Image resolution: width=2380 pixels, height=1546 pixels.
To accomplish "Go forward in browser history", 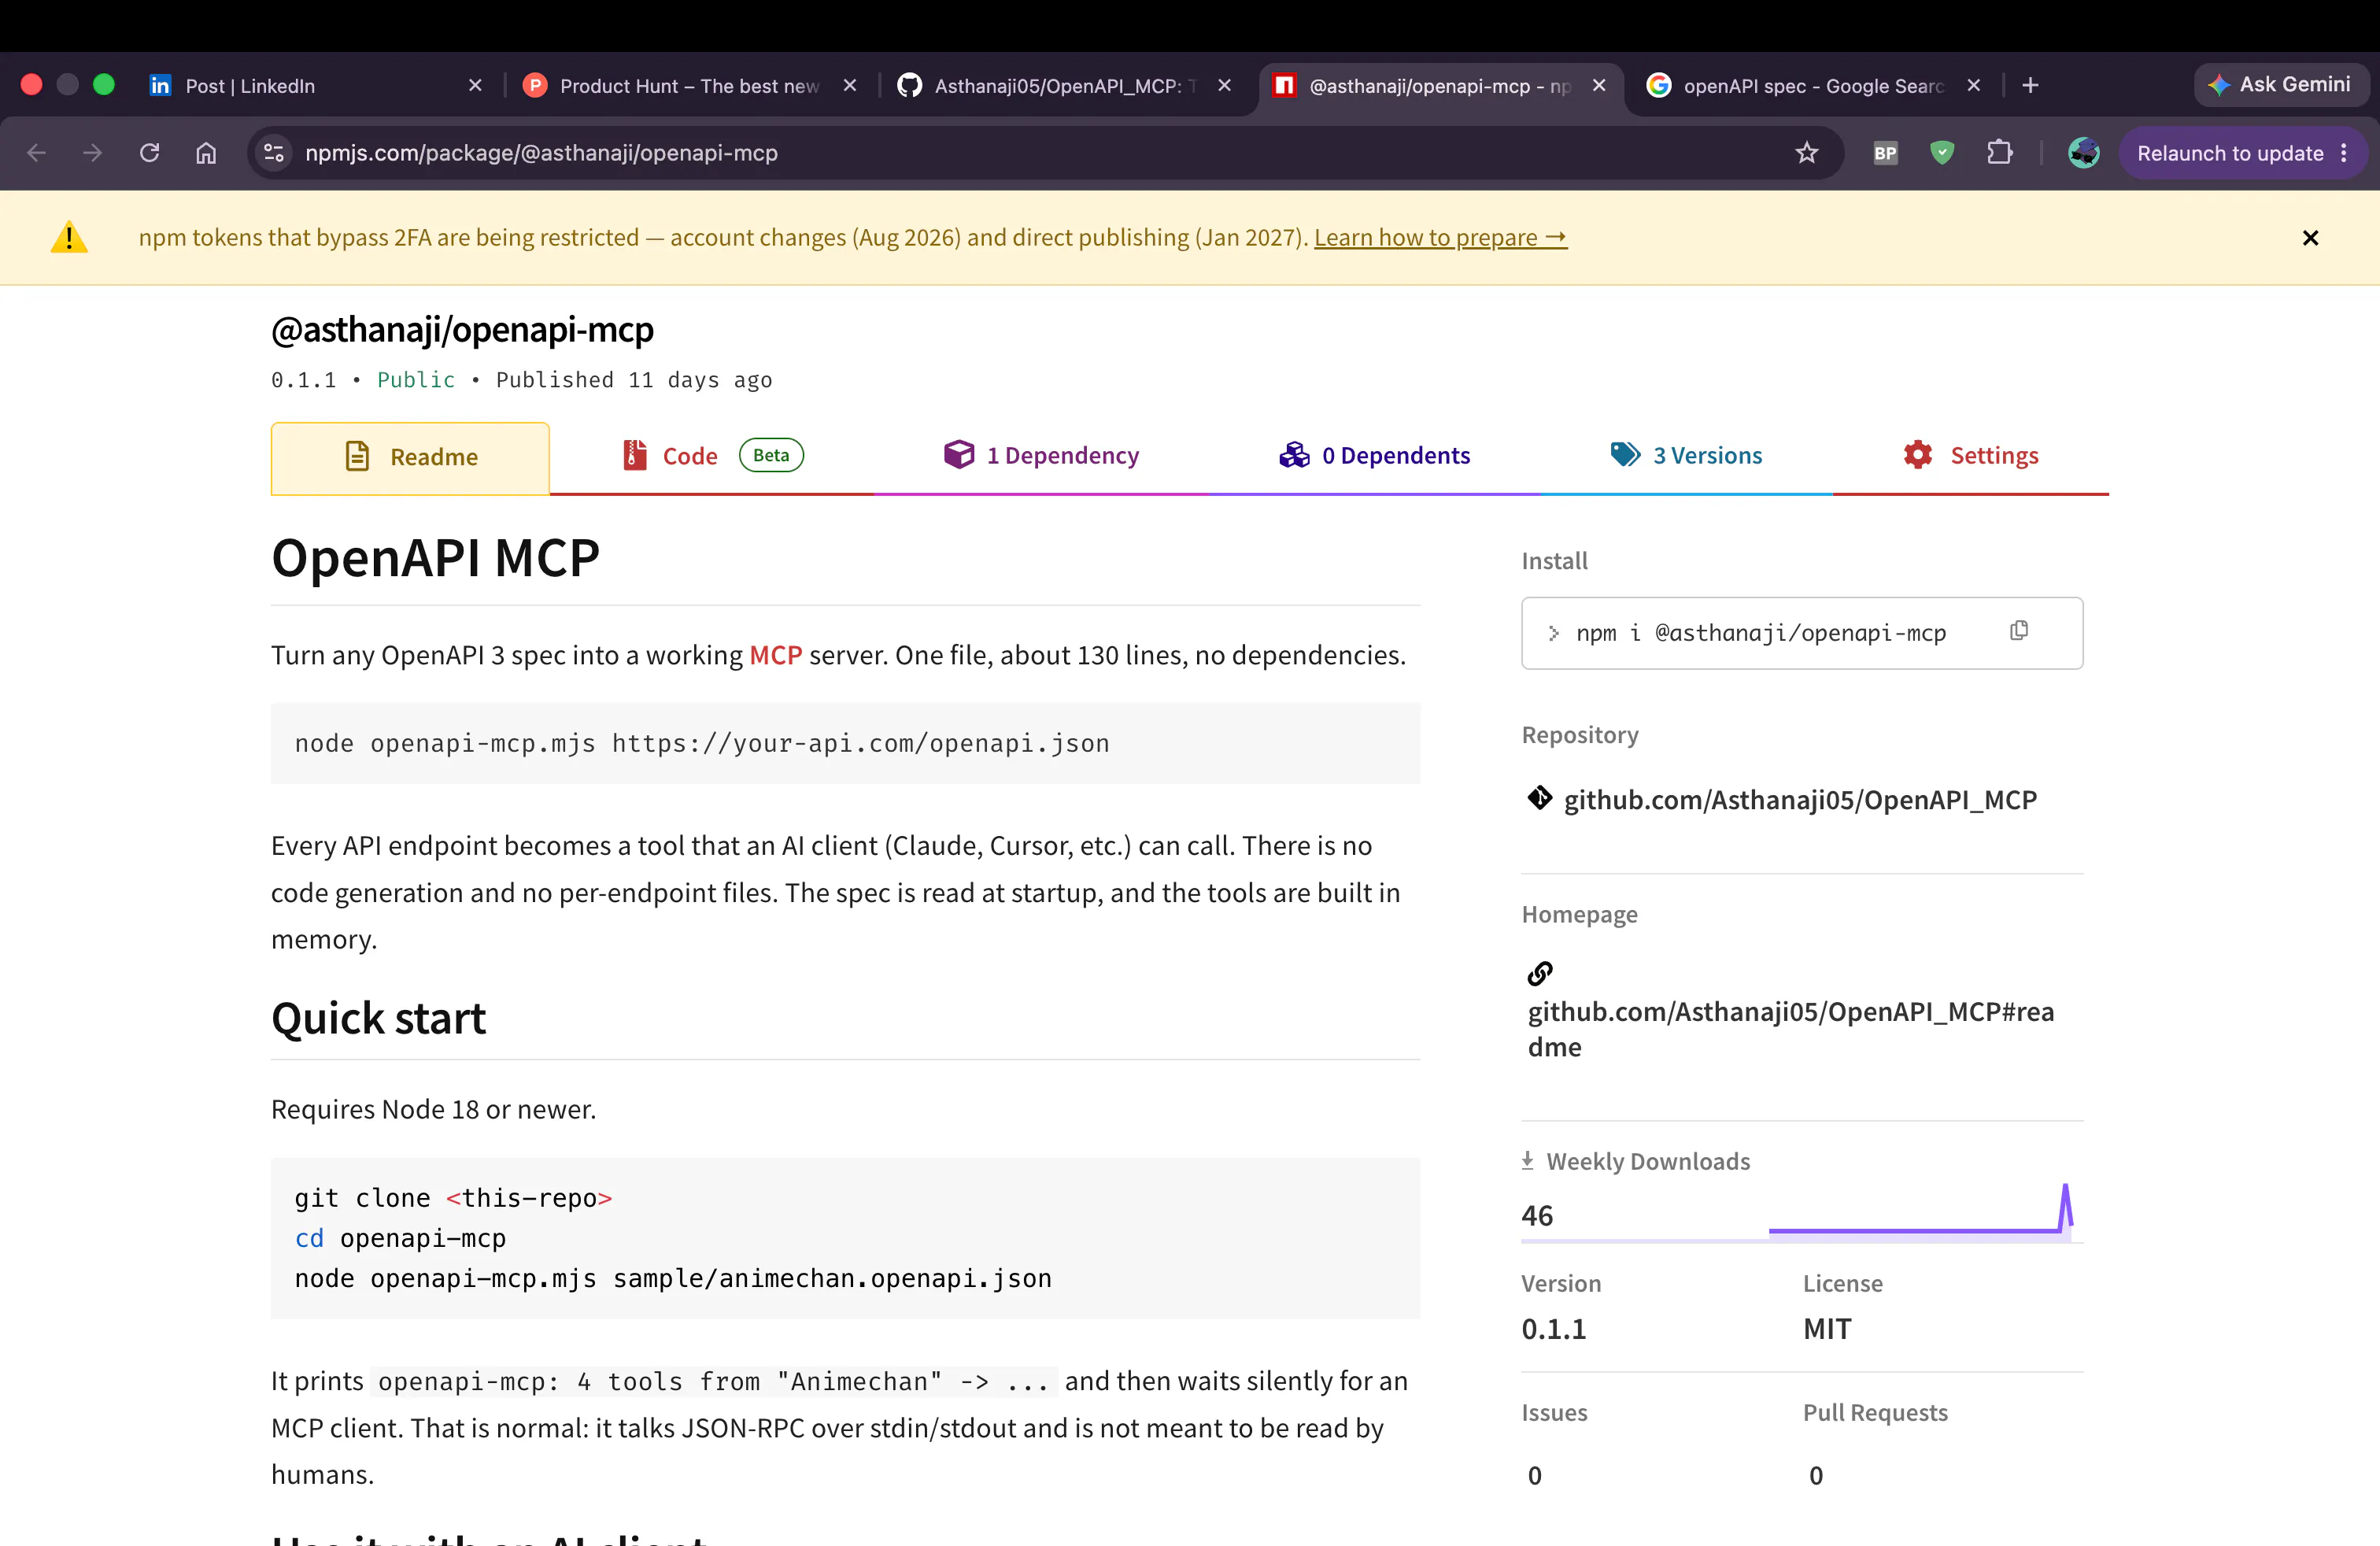I will click(x=93, y=153).
